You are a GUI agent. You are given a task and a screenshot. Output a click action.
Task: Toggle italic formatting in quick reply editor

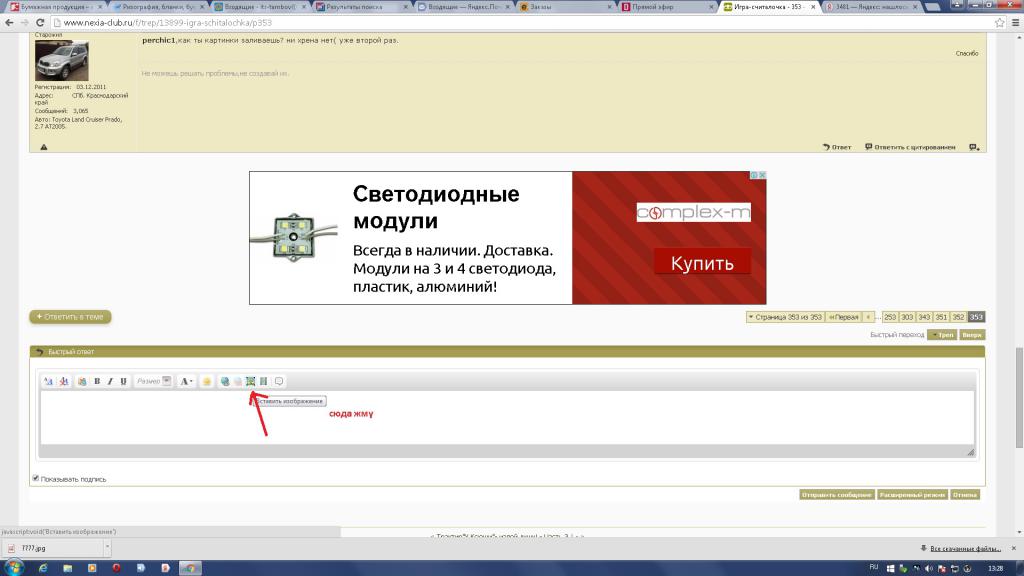pyautogui.click(x=110, y=381)
